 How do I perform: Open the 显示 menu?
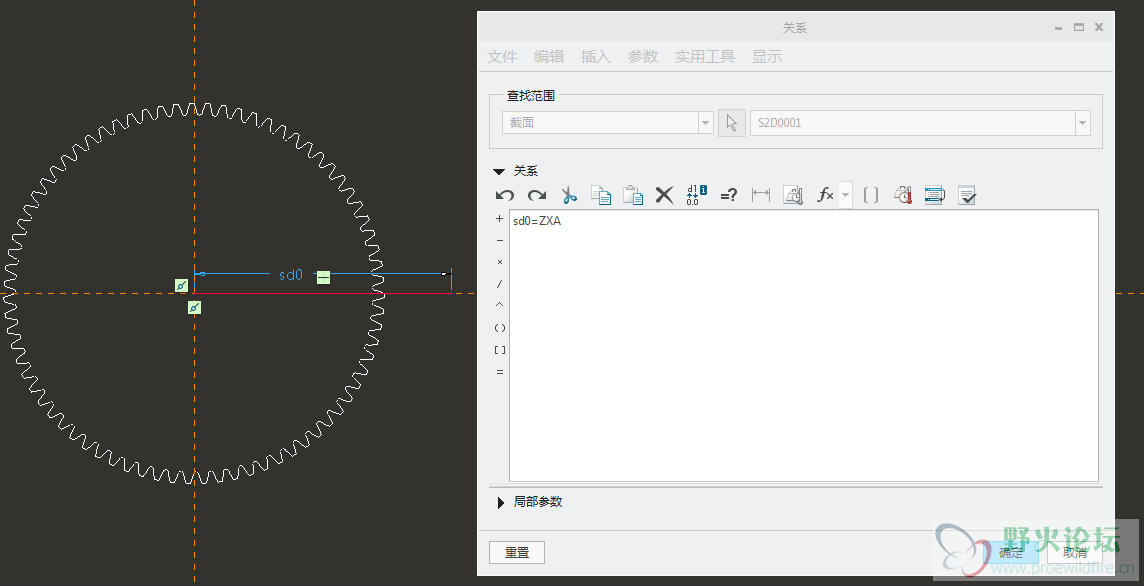[x=767, y=57]
